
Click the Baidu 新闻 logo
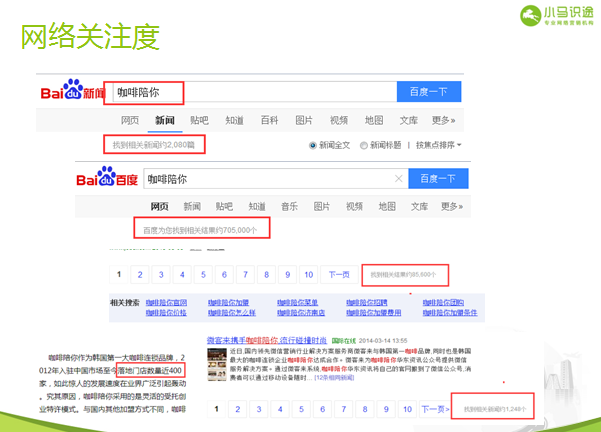(x=72, y=90)
